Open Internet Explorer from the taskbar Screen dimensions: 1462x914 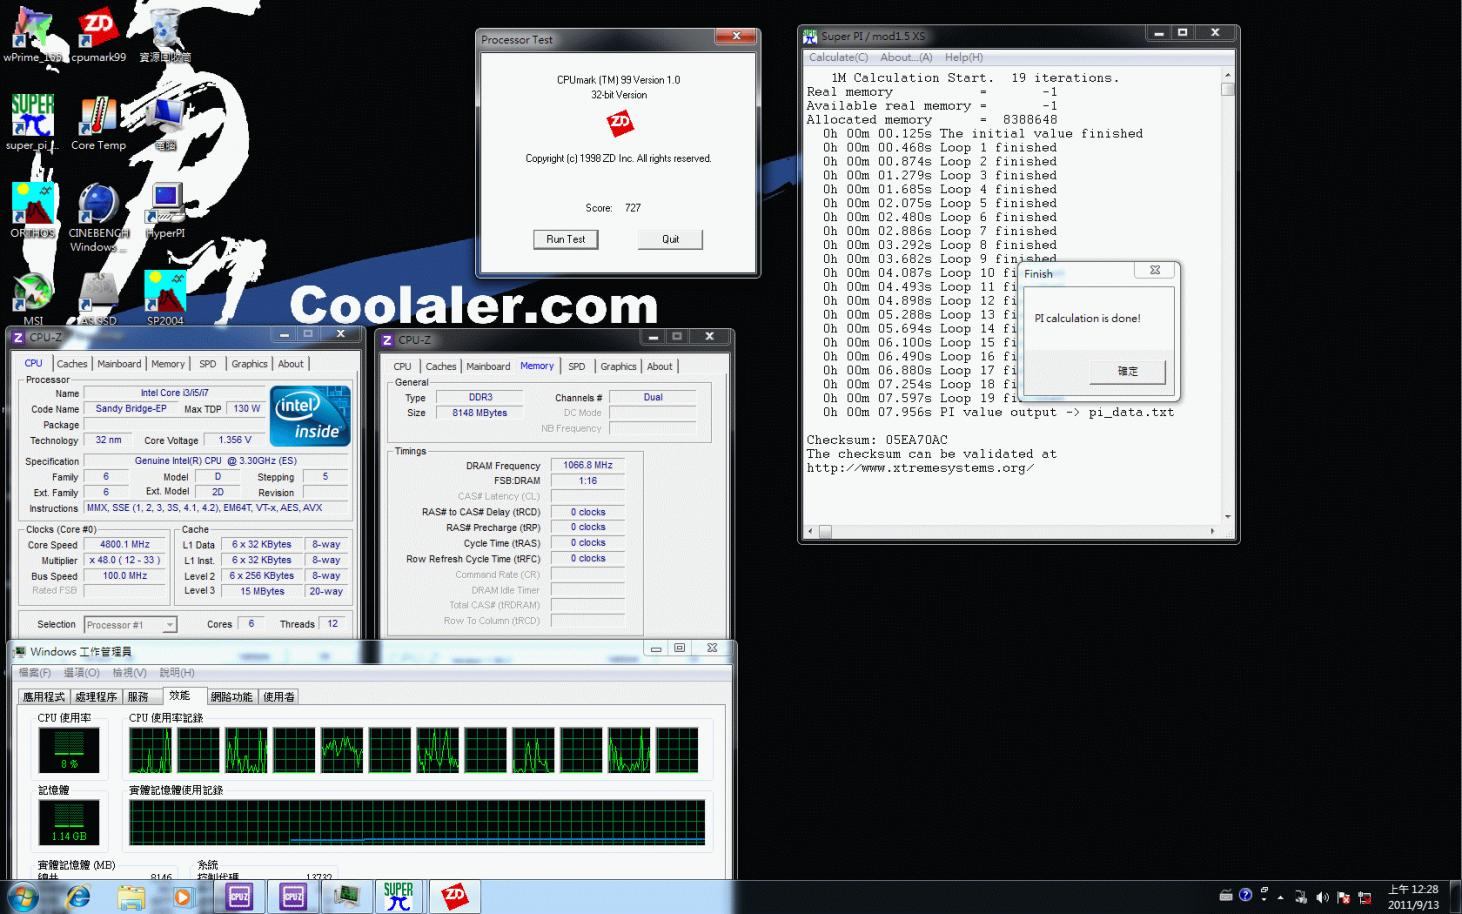78,896
